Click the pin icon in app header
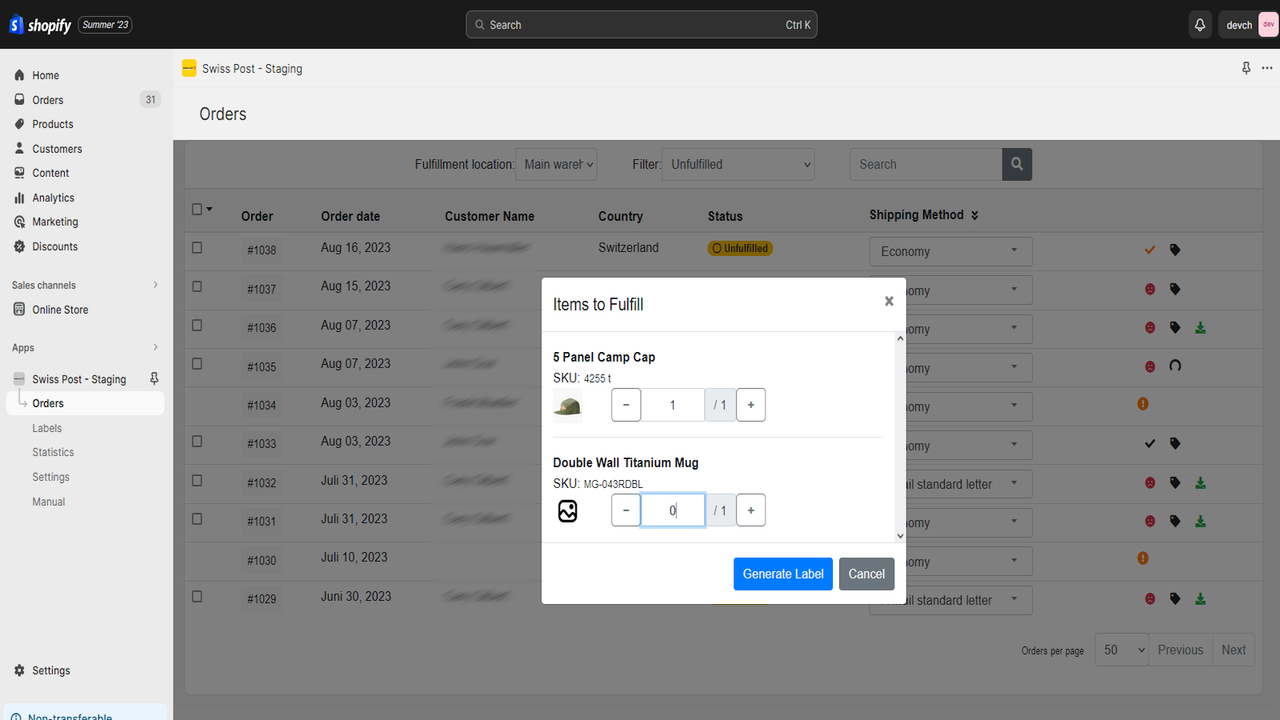The image size is (1280, 720). point(1246,68)
